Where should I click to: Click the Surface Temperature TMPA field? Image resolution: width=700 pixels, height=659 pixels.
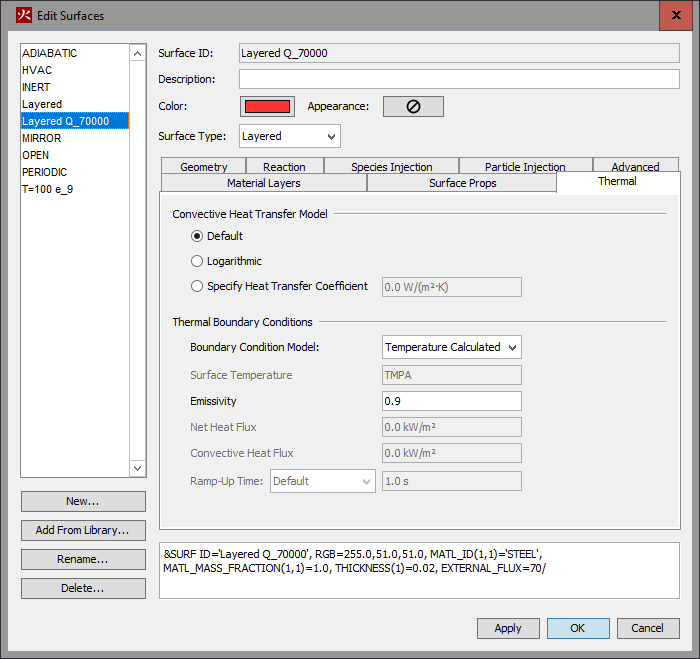[451, 375]
